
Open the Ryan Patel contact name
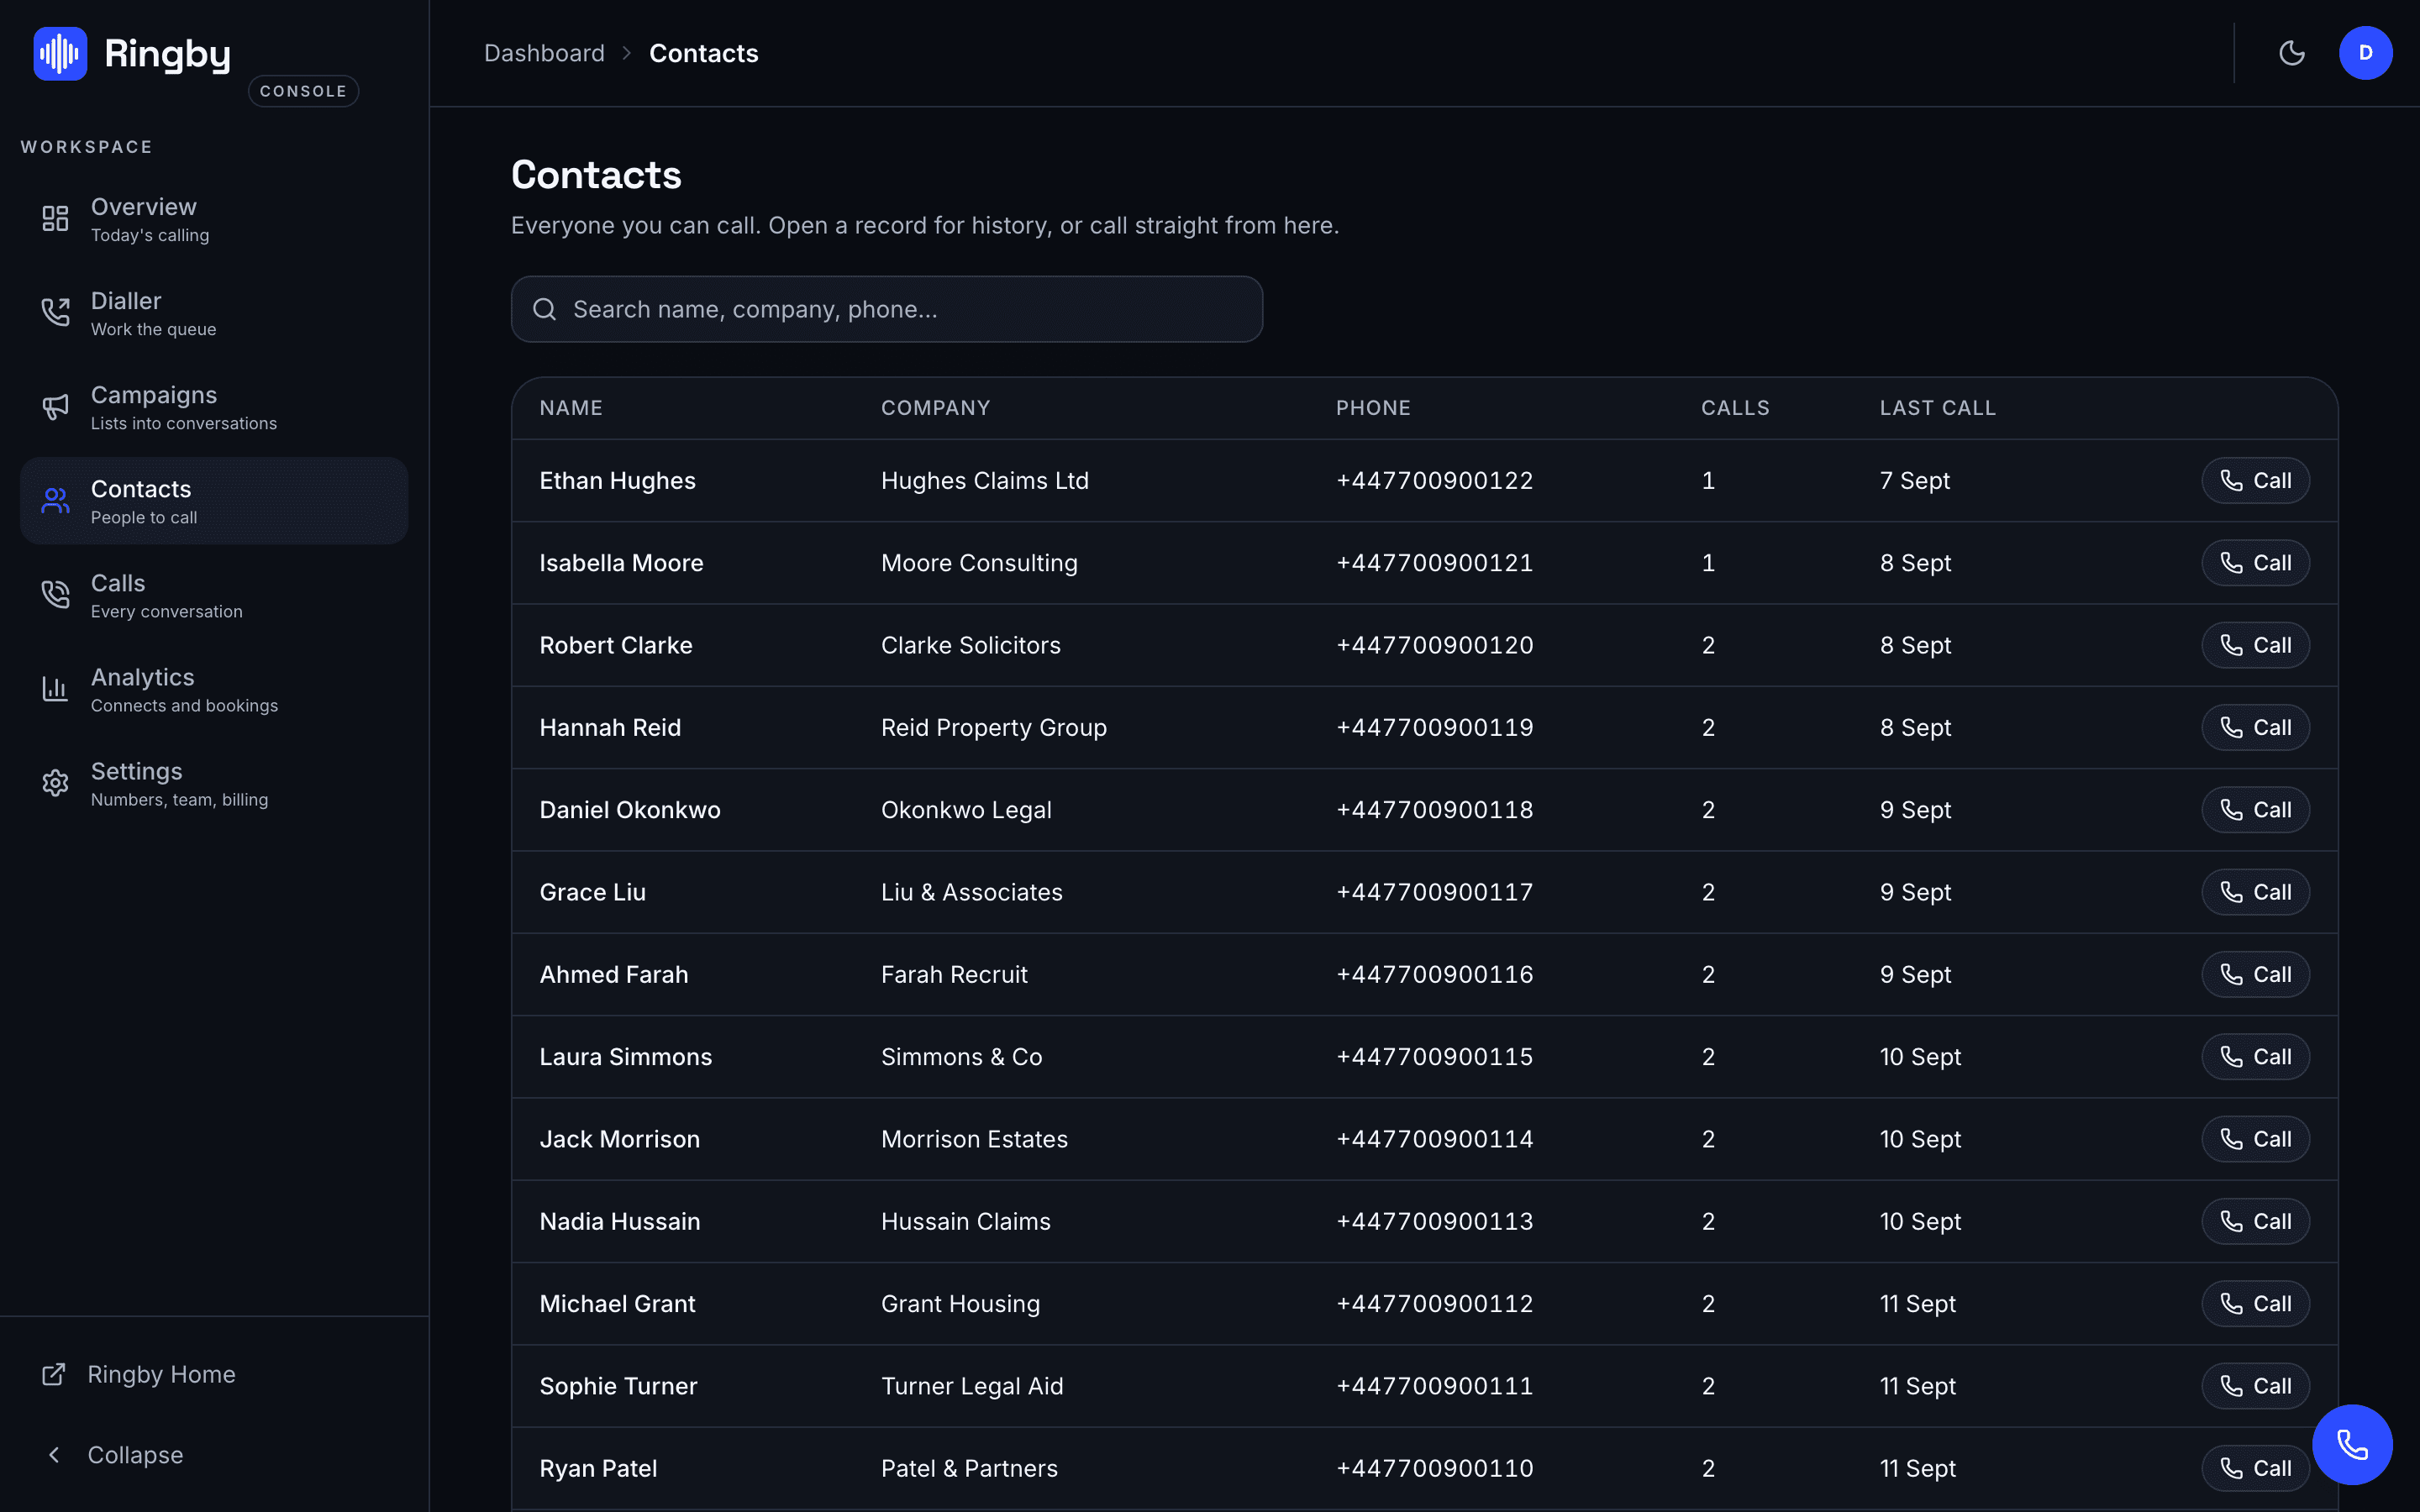tap(598, 1468)
